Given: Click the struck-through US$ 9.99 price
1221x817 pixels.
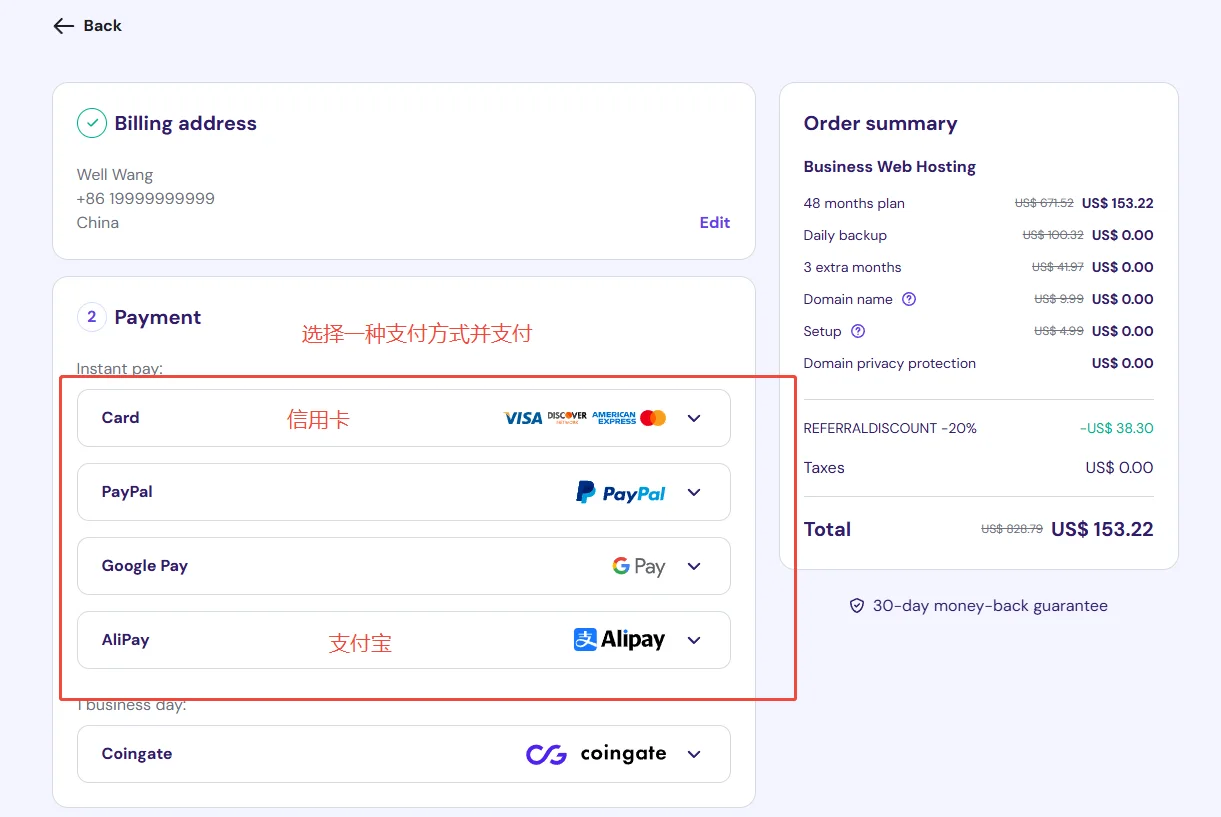Looking at the screenshot, I should click(1059, 299).
